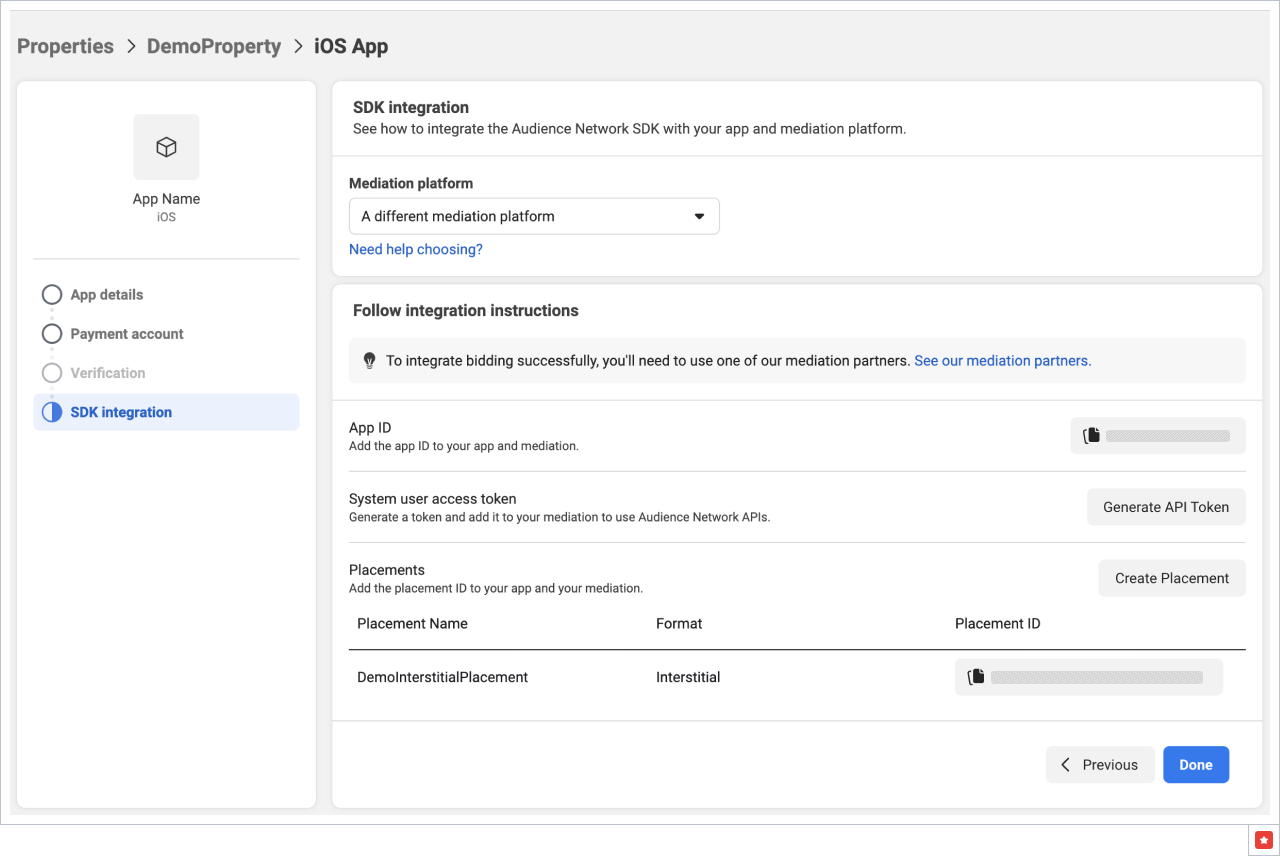Click the dropdown arrow for mediation platform

(699, 216)
